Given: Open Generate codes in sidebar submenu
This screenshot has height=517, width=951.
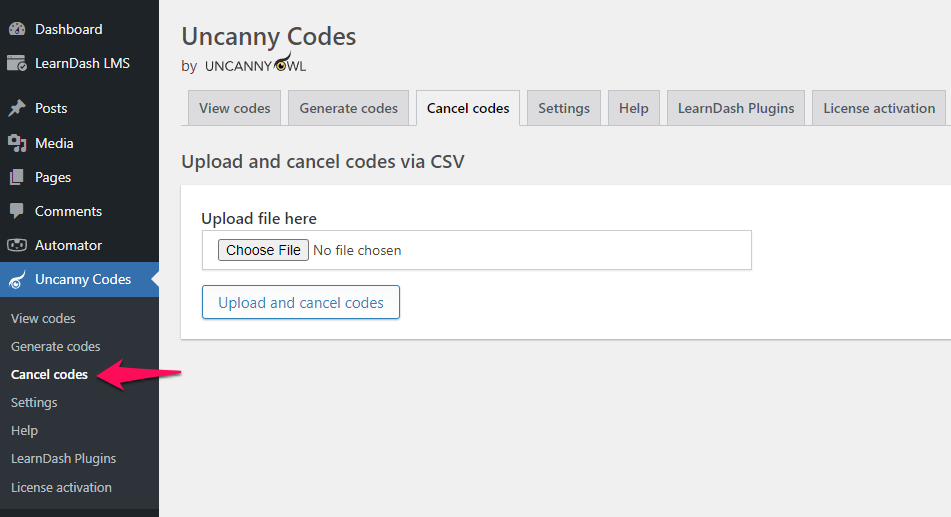Looking at the screenshot, I should (x=56, y=346).
